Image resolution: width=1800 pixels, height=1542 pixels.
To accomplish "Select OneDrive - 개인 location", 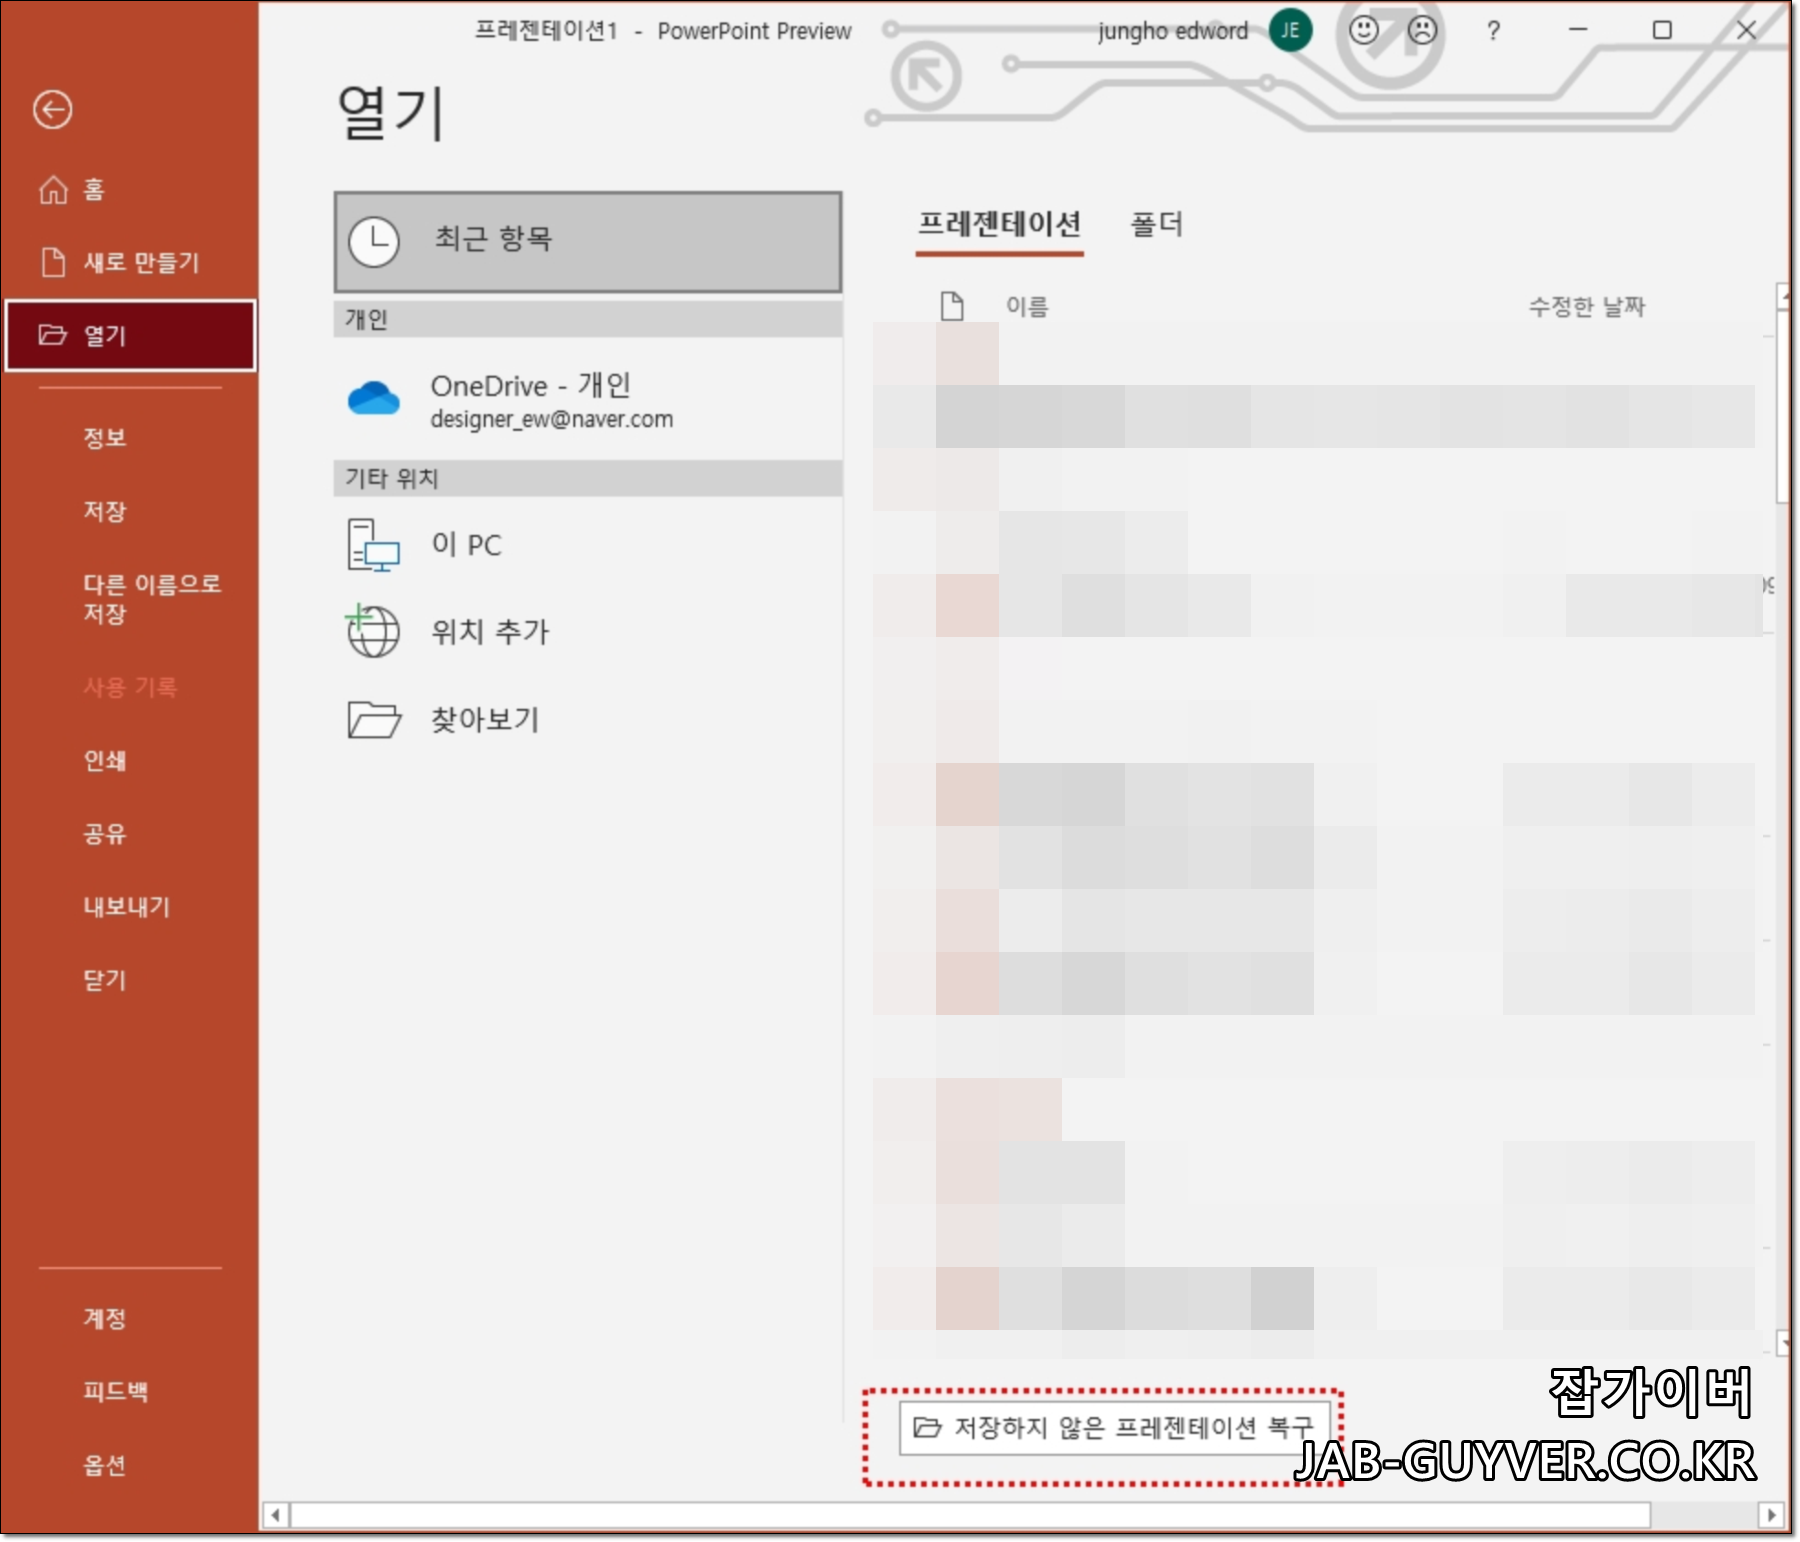I will pyautogui.click(x=588, y=400).
